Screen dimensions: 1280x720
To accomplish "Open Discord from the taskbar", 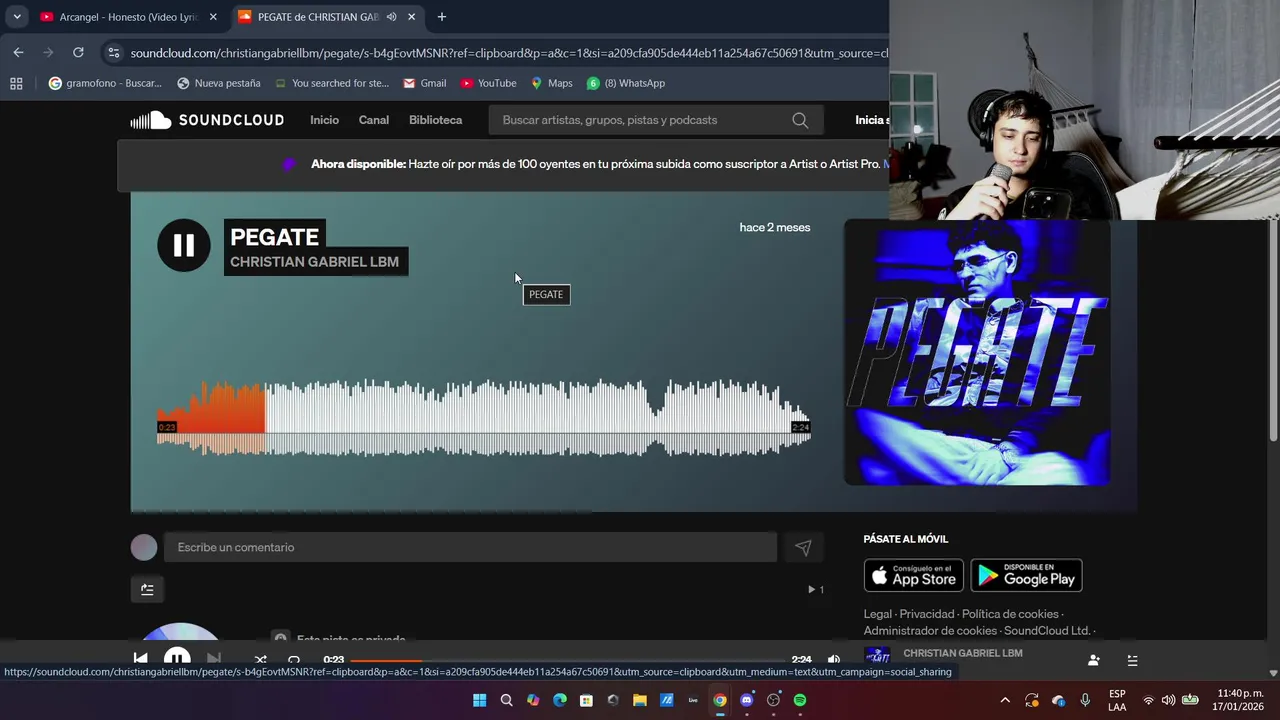I will pos(746,700).
